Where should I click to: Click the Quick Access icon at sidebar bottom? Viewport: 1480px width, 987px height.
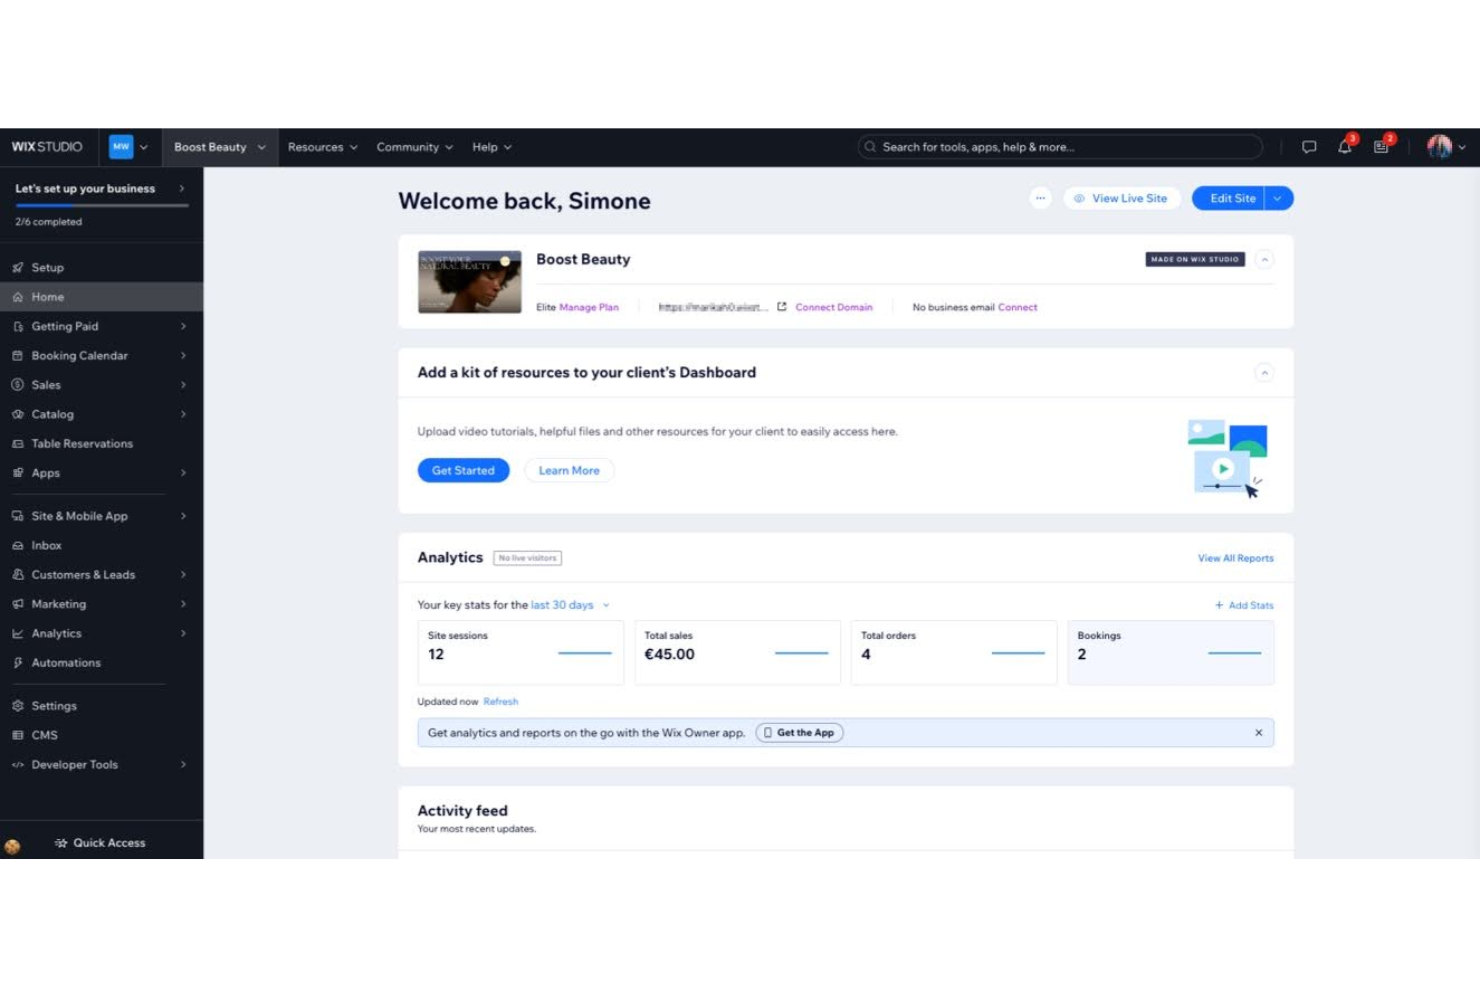coord(59,842)
